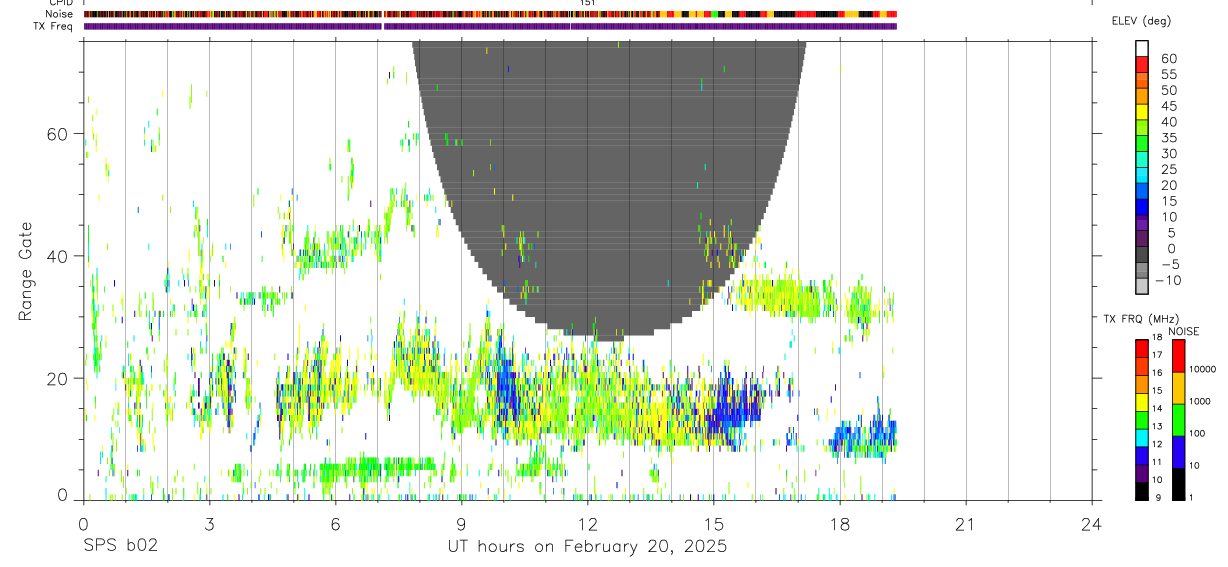Click the yellow segment of the NOISE color bar
The width and height of the screenshot is (1228, 567).
tap(1179, 388)
